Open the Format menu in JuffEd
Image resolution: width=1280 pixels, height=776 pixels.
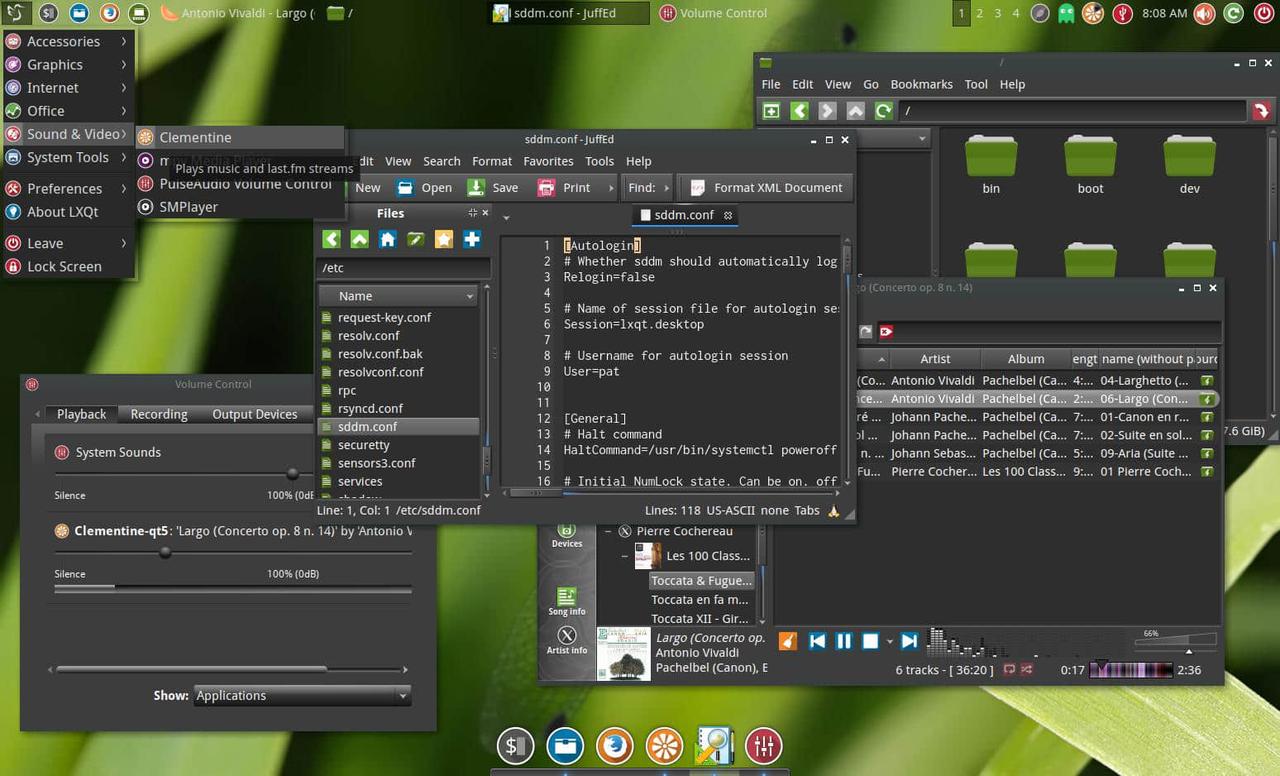click(x=491, y=161)
